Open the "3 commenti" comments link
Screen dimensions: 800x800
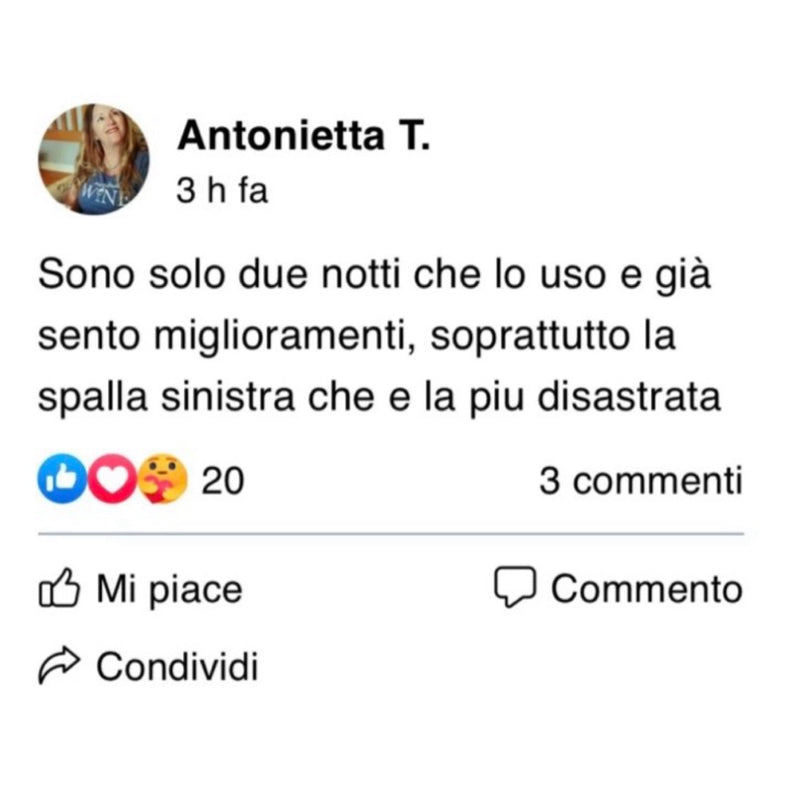641,482
